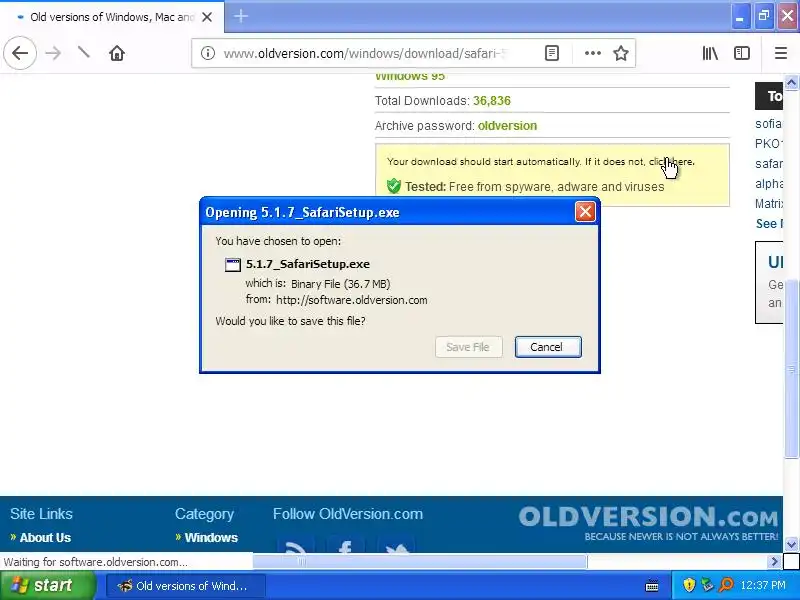Select the Old versions of Windows tab

point(112,17)
